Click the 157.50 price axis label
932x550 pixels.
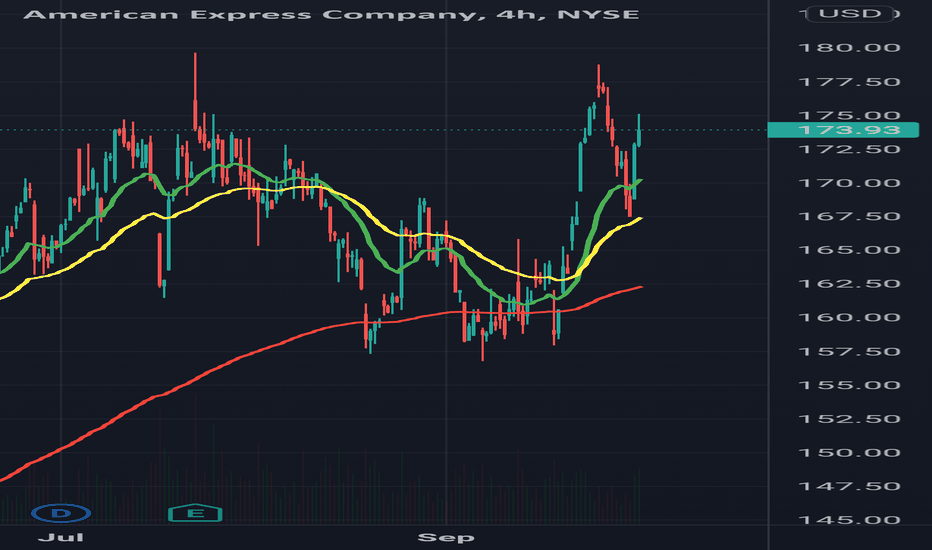pos(849,351)
